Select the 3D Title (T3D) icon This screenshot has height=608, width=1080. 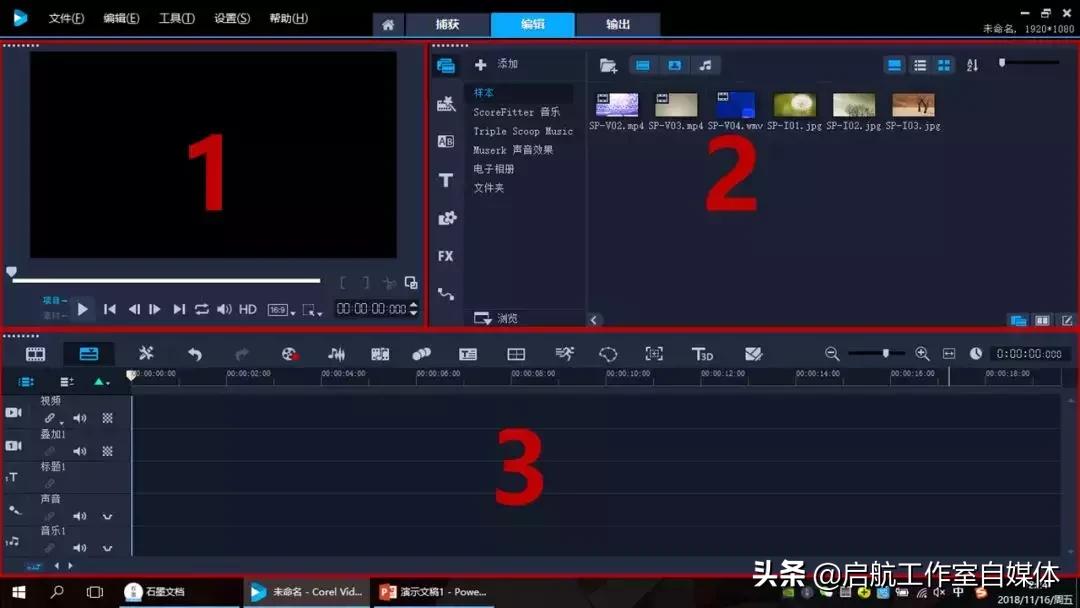704,353
